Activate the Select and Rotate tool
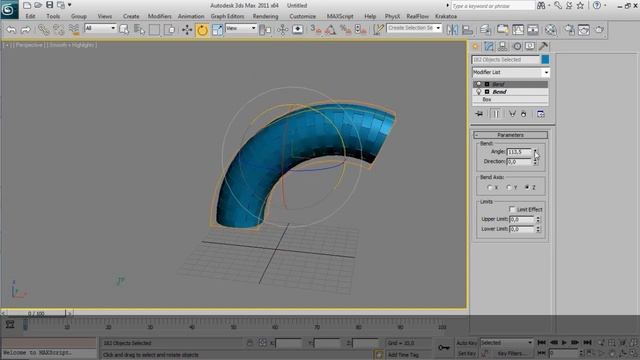Viewport: 640px width, 360px height. [202, 30]
